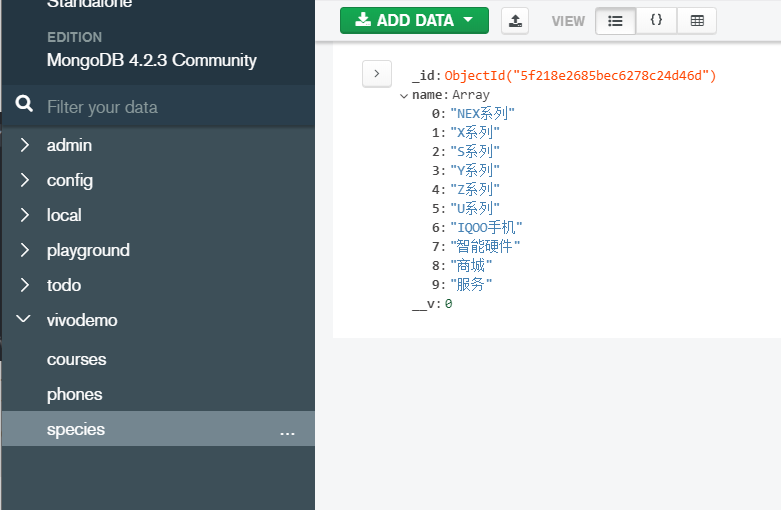Click the name field key
This screenshot has height=510, width=781.
[427, 95]
